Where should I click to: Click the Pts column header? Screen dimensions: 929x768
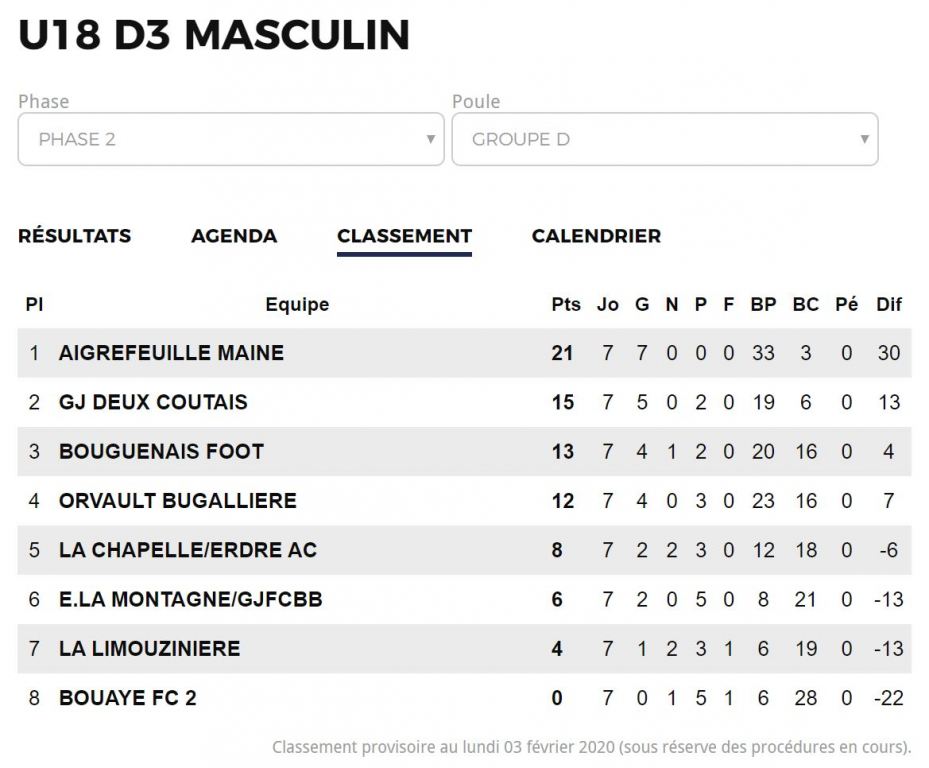566,304
